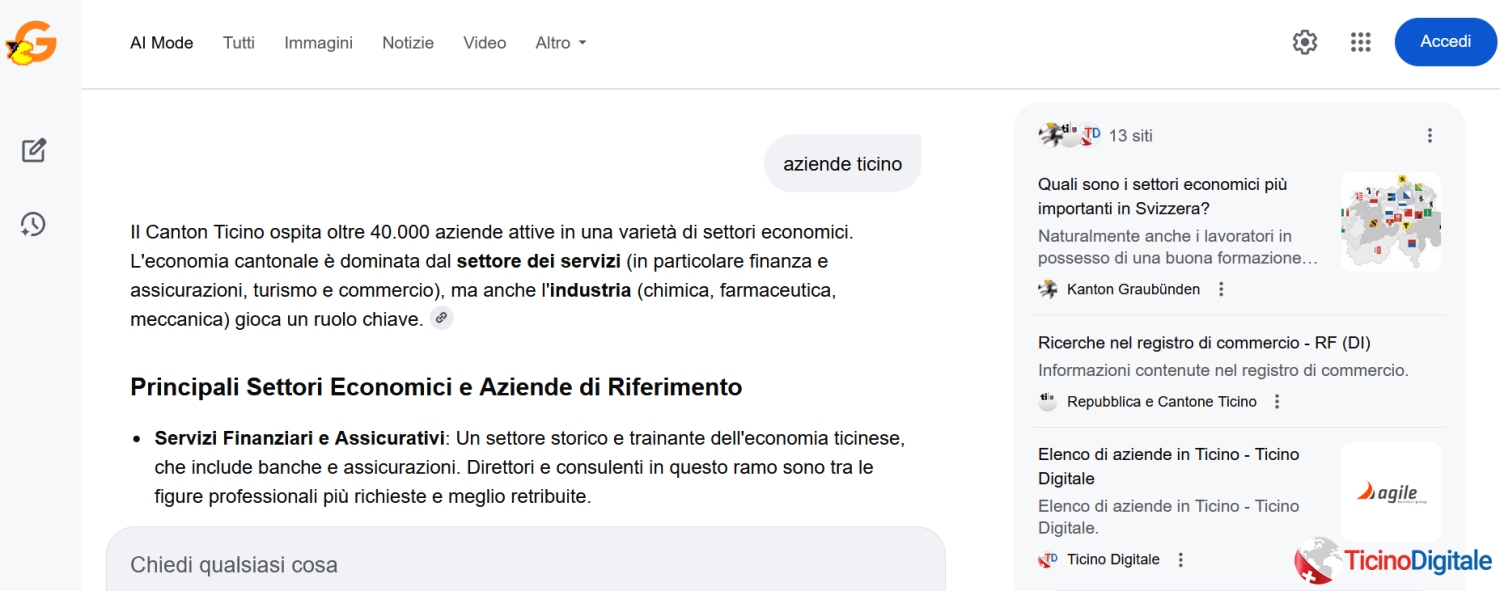Click the link chip icon after the paragraph
This screenshot has height=591, width=1500.
pos(441,318)
